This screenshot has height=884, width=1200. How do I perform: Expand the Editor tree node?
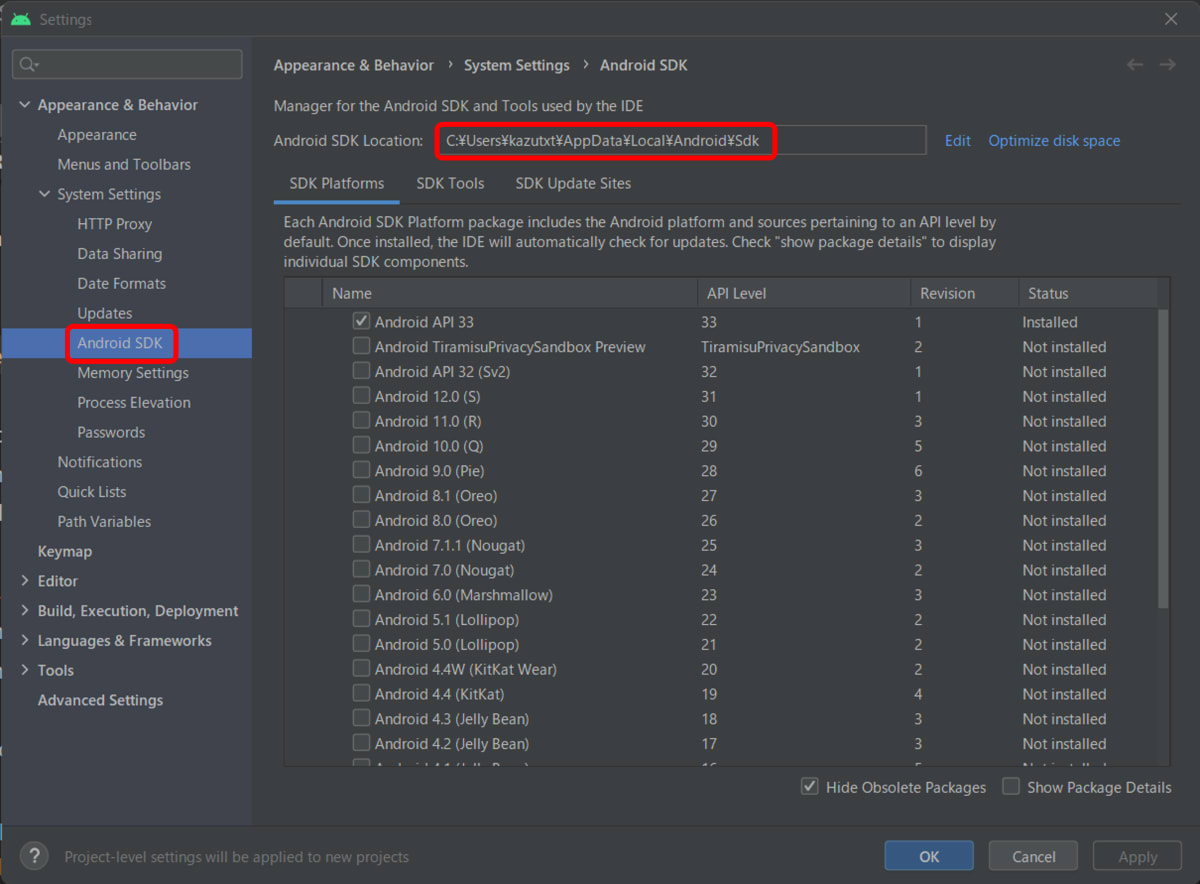(25, 581)
